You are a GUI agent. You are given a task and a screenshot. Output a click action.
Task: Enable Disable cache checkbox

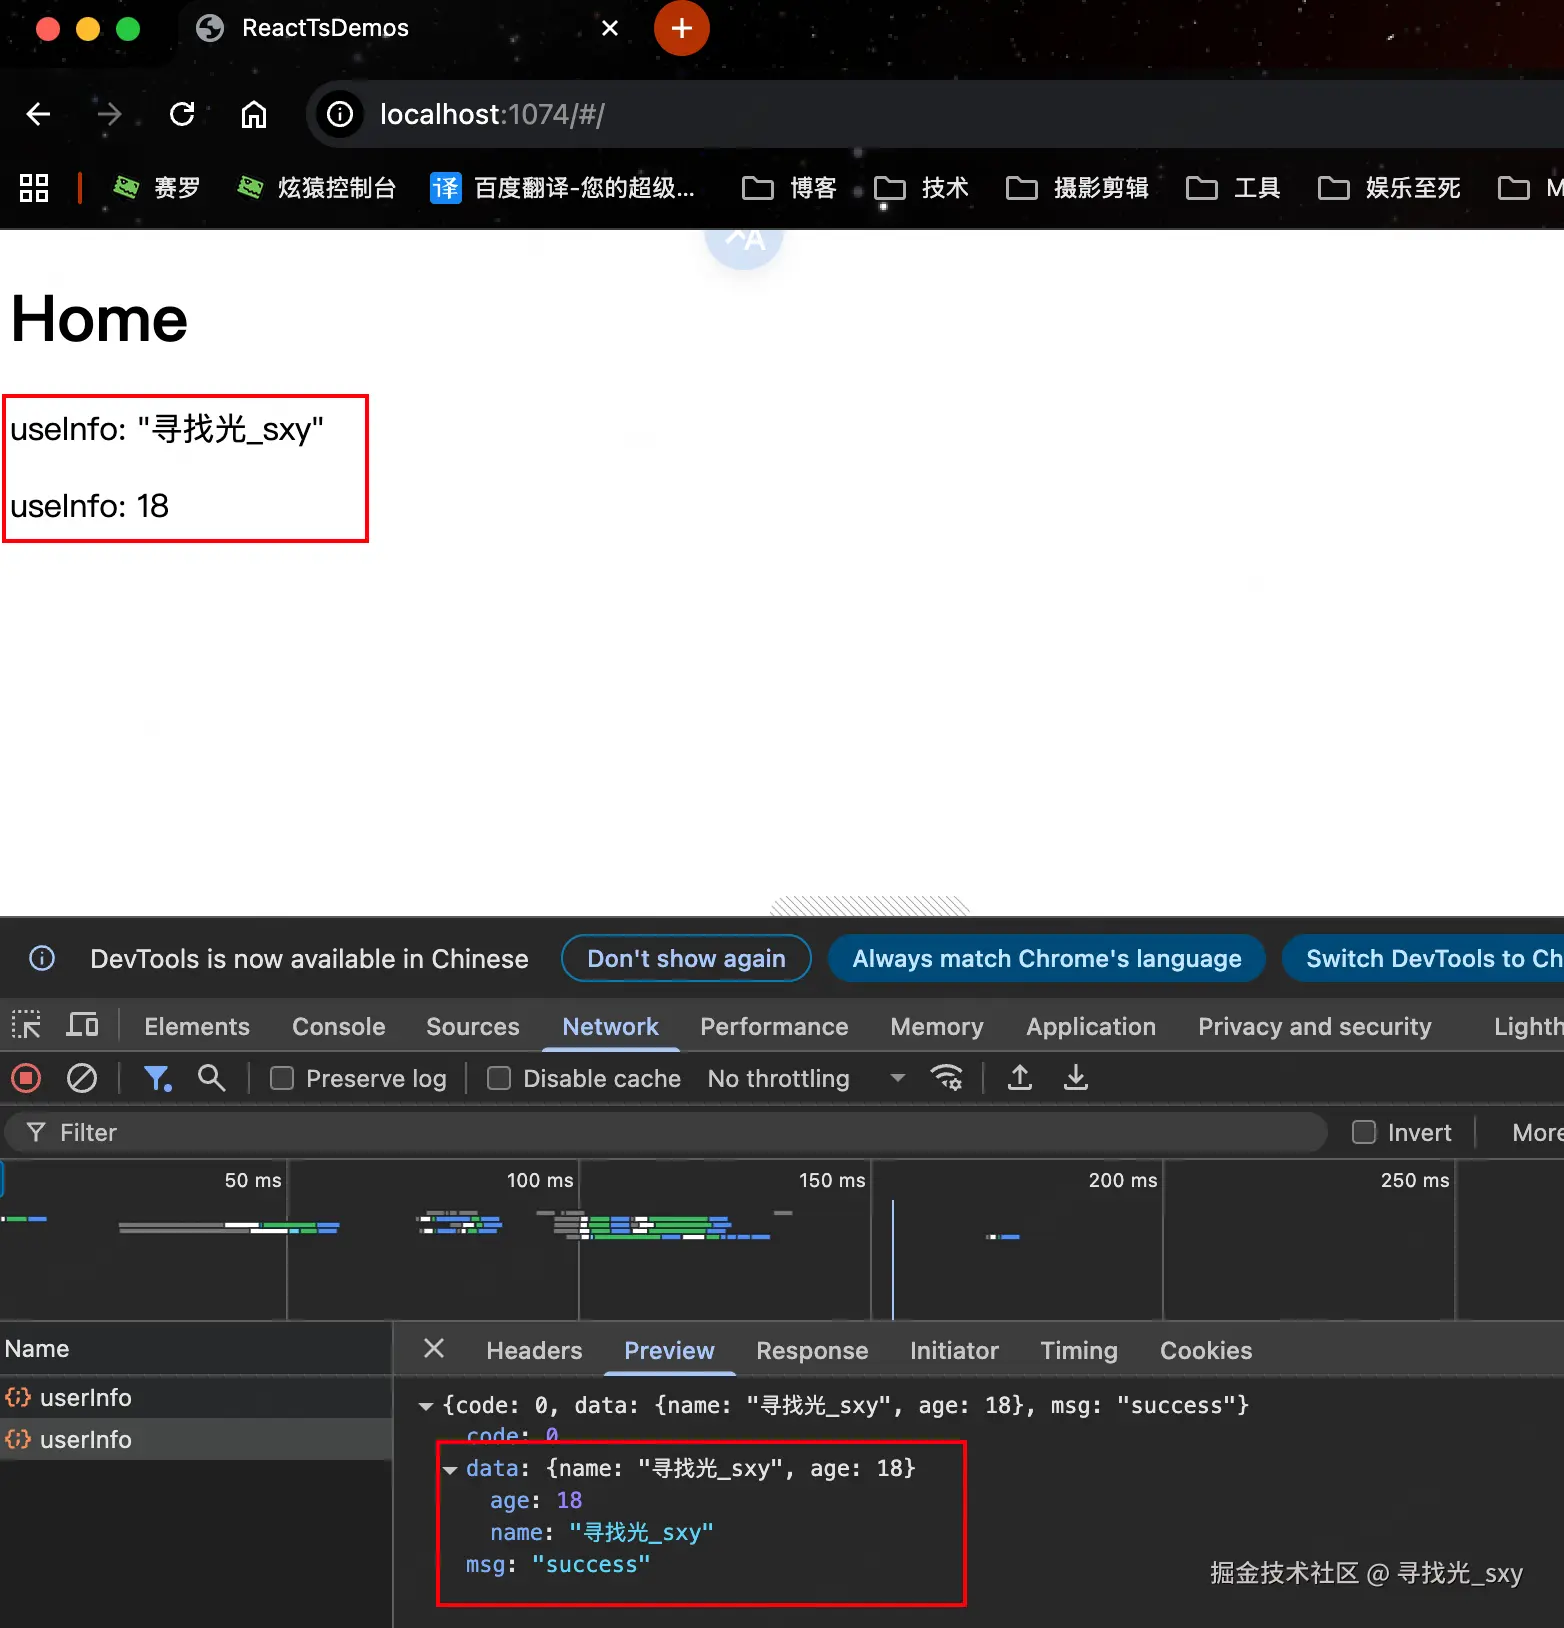click(x=498, y=1078)
